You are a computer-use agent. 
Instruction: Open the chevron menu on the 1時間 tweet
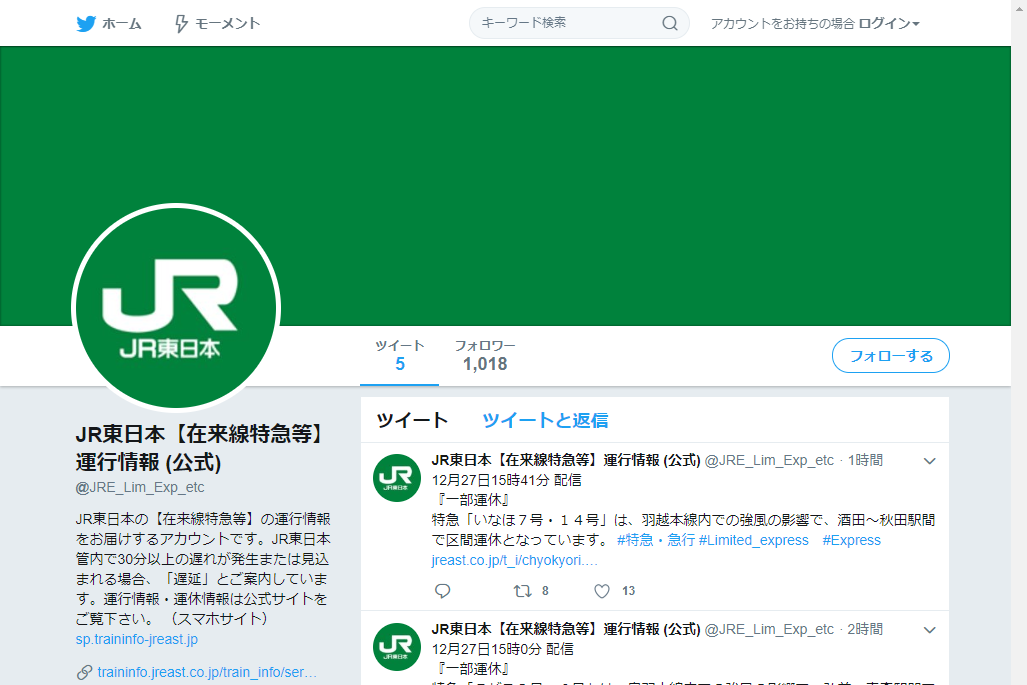point(929,461)
